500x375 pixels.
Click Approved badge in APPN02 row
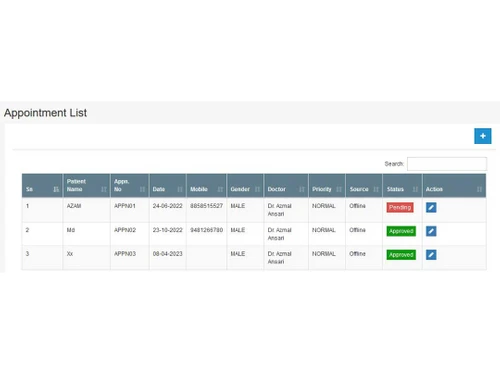(401, 231)
